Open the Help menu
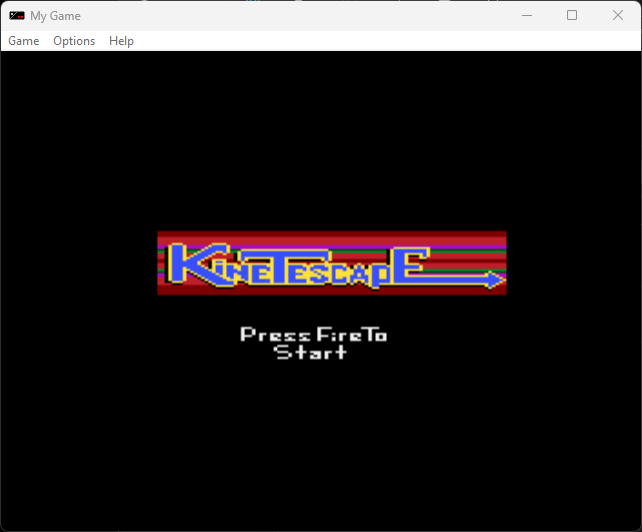 pyautogui.click(x=121, y=41)
